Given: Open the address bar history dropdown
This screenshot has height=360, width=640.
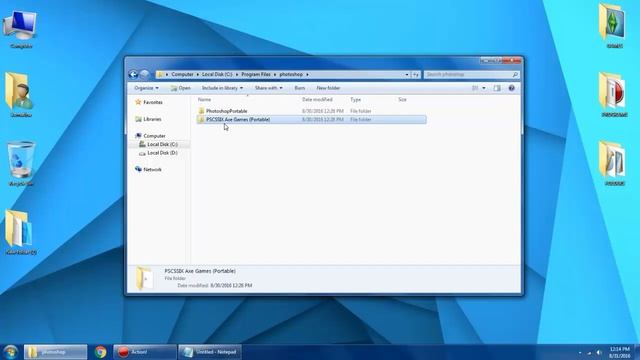Looking at the screenshot, I should click(x=407, y=74).
